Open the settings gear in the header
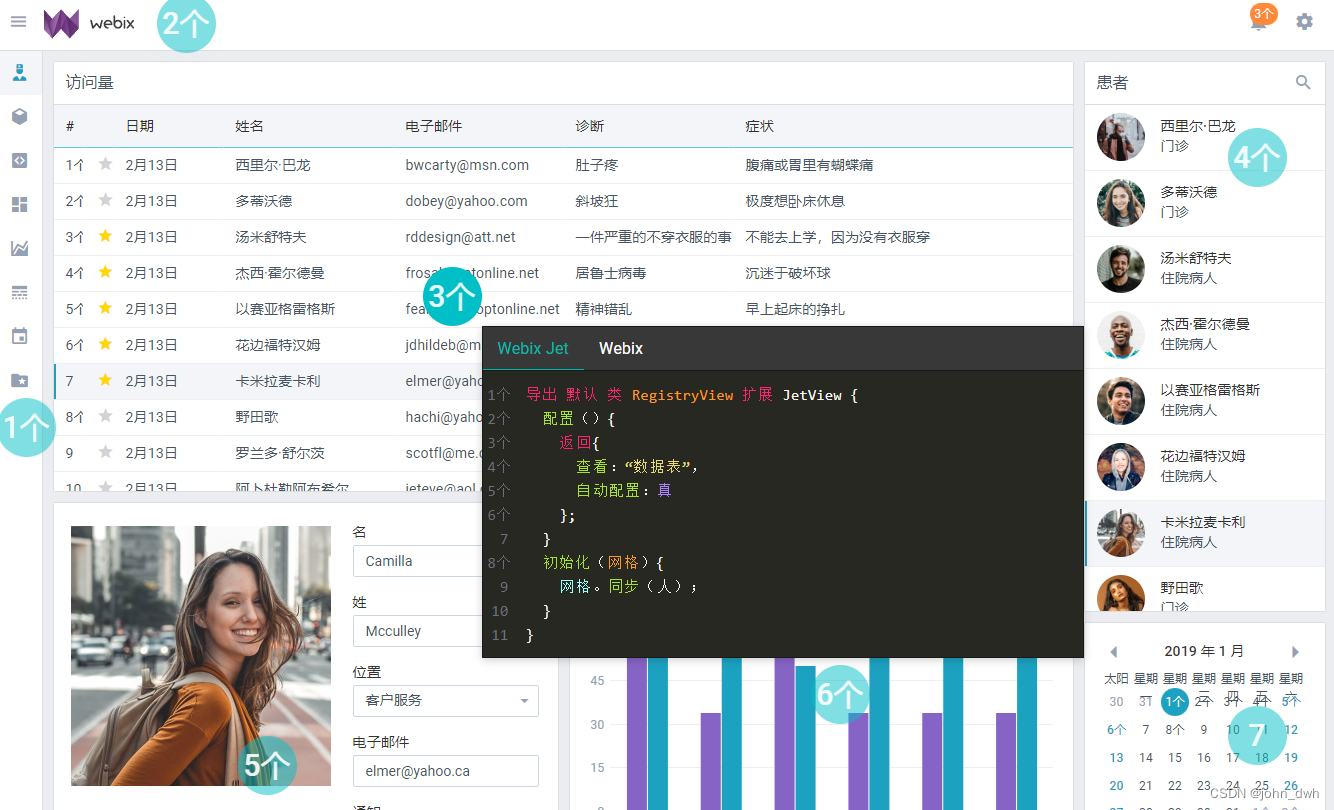 coord(1304,21)
